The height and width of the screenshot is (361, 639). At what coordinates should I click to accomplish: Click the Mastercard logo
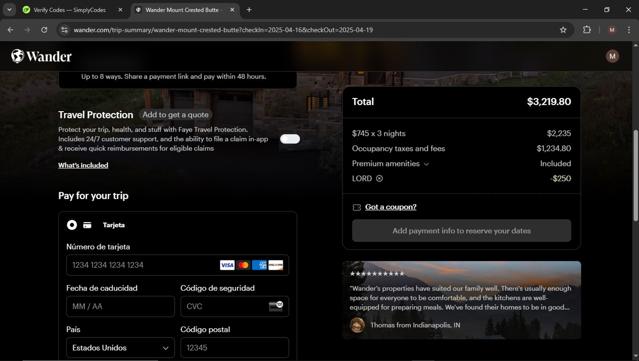[243, 265]
